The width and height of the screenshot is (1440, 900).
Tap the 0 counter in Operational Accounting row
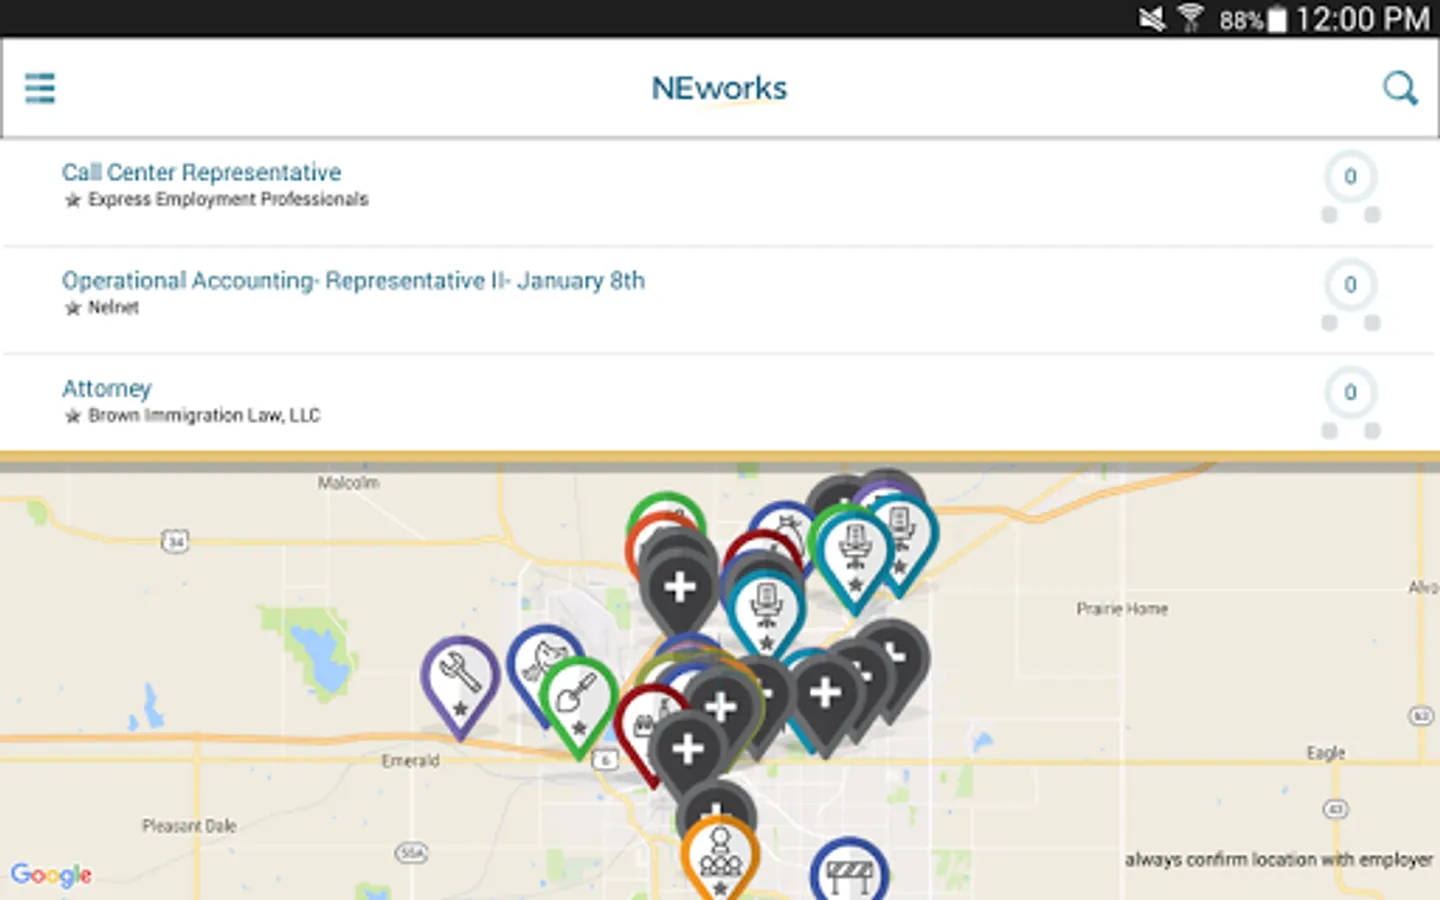coord(1350,285)
